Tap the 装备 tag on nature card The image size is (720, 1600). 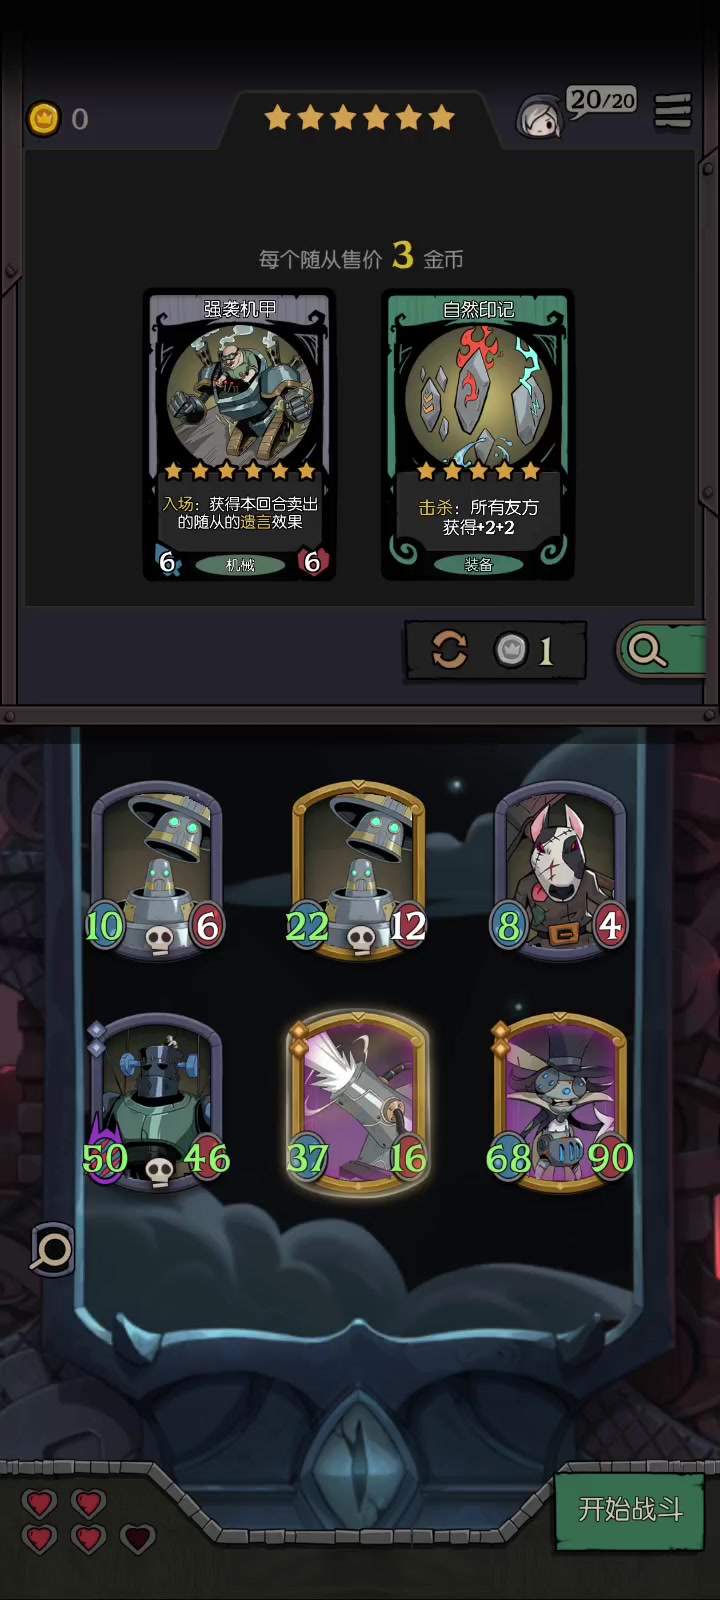(478, 565)
